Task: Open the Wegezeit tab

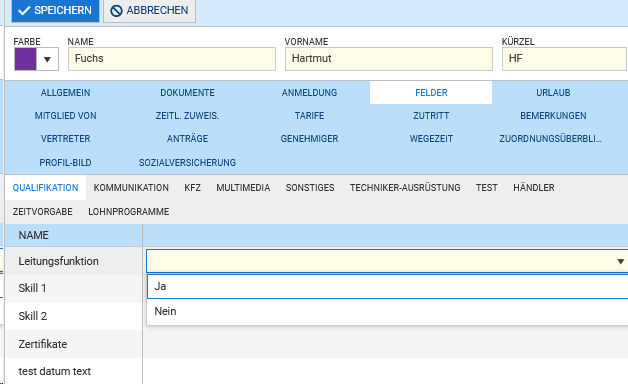Action: (x=431, y=139)
